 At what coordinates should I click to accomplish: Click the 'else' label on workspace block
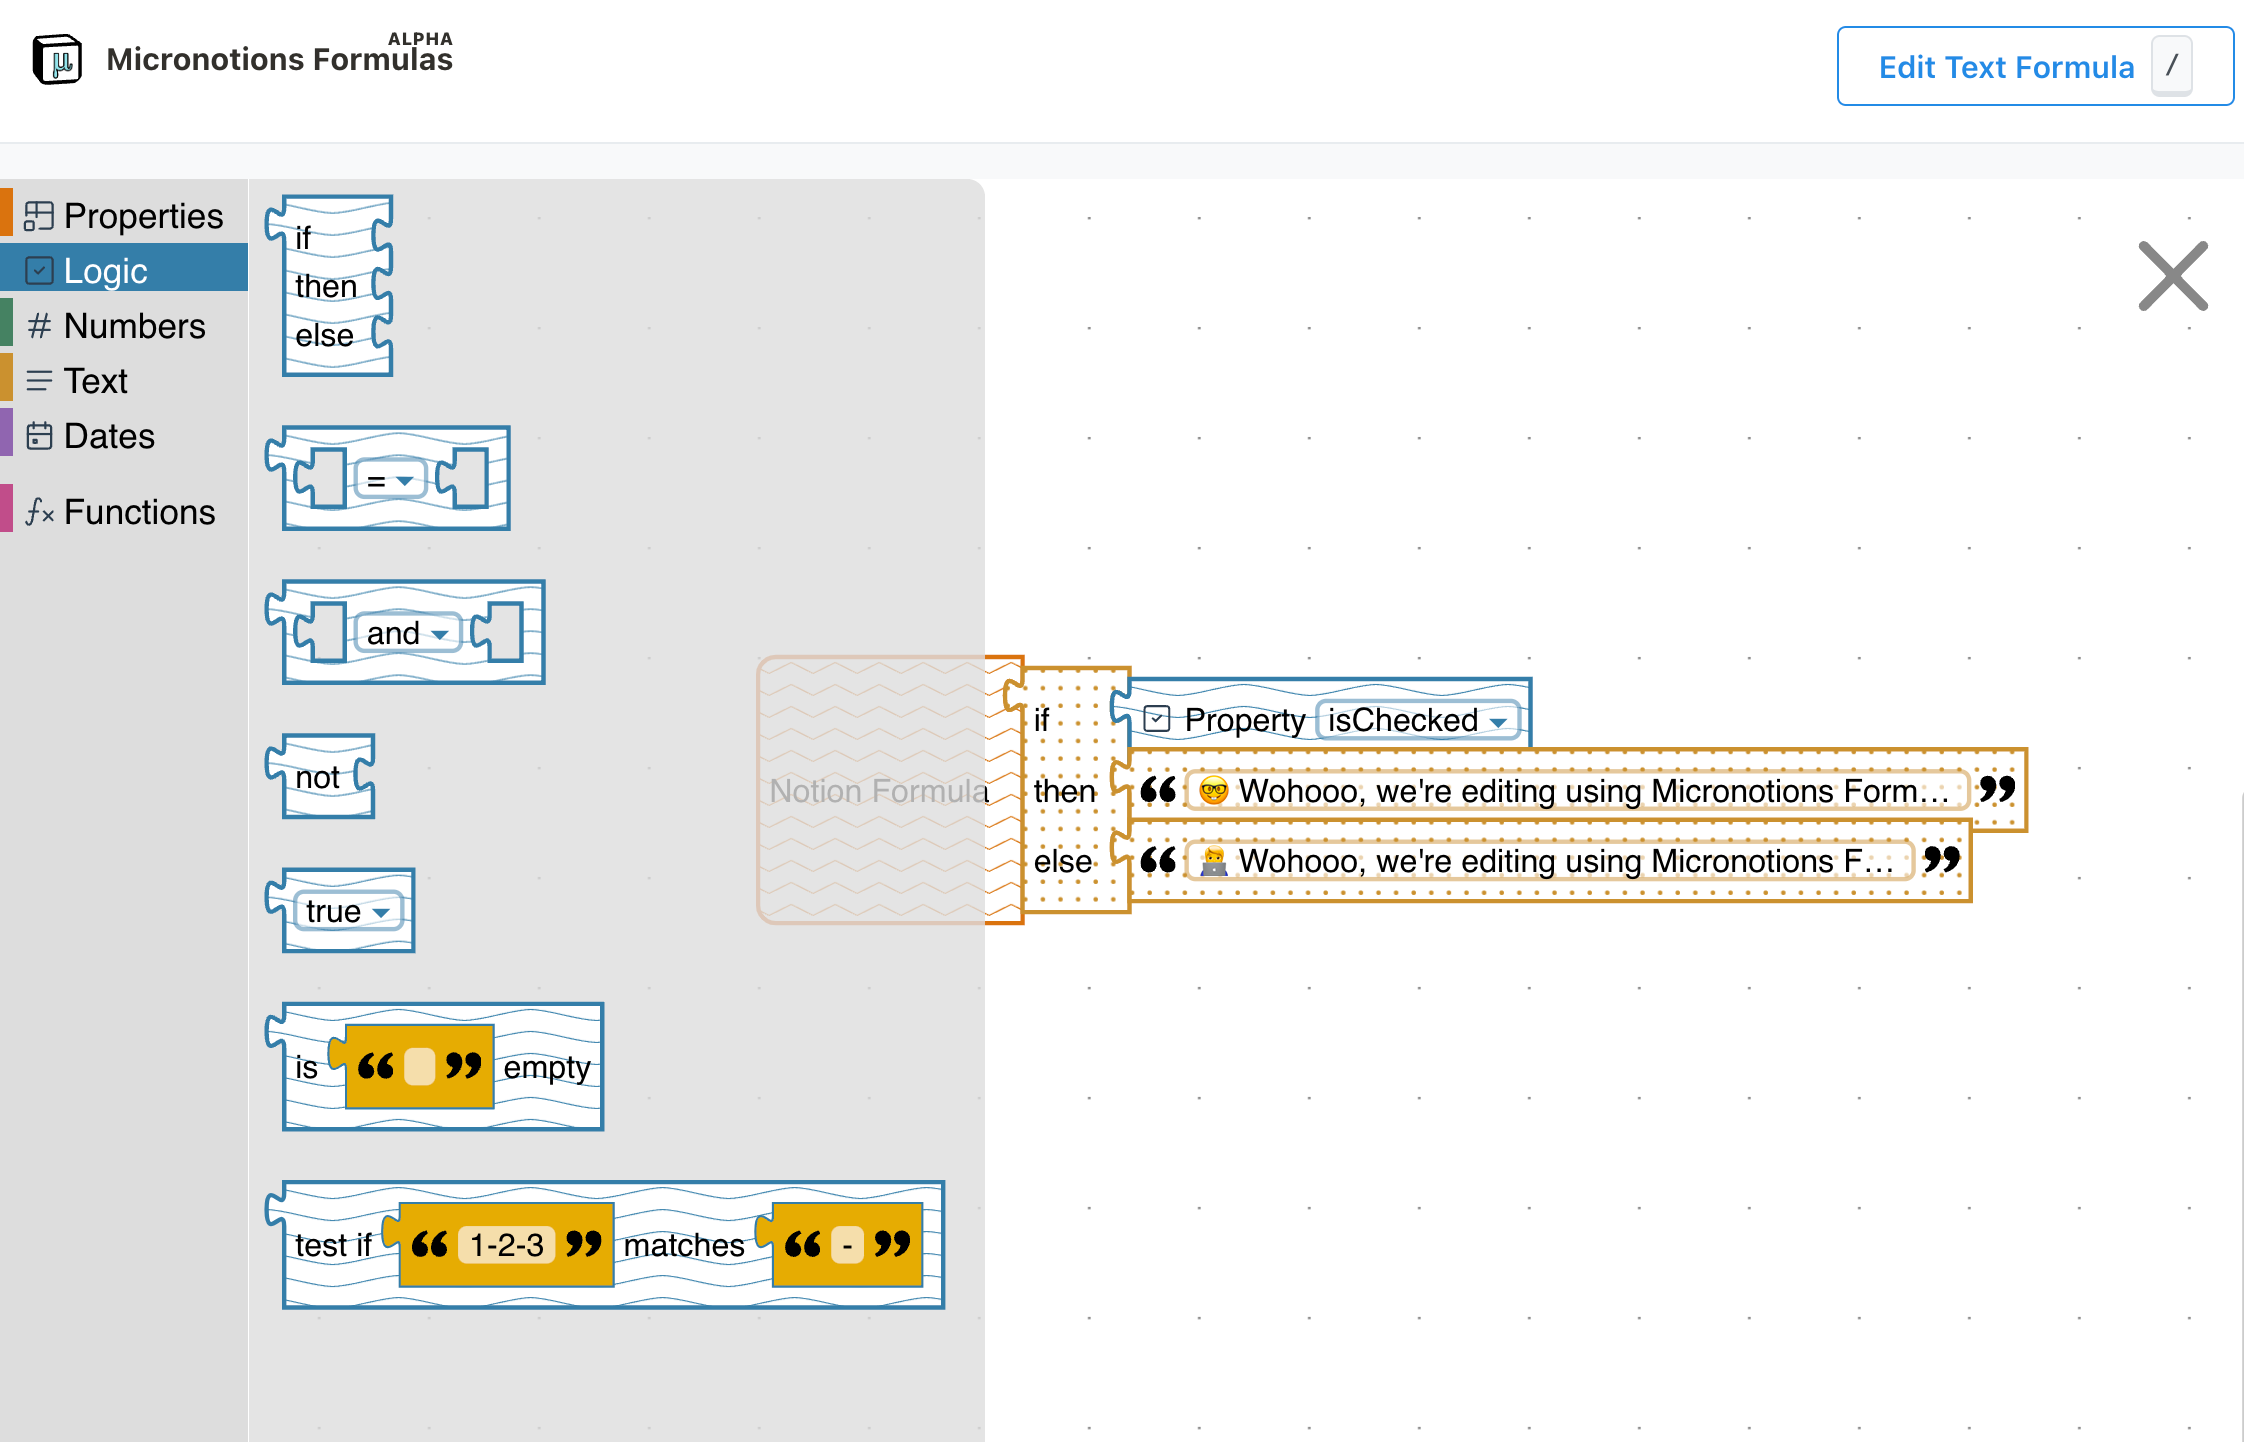click(1063, 861)
